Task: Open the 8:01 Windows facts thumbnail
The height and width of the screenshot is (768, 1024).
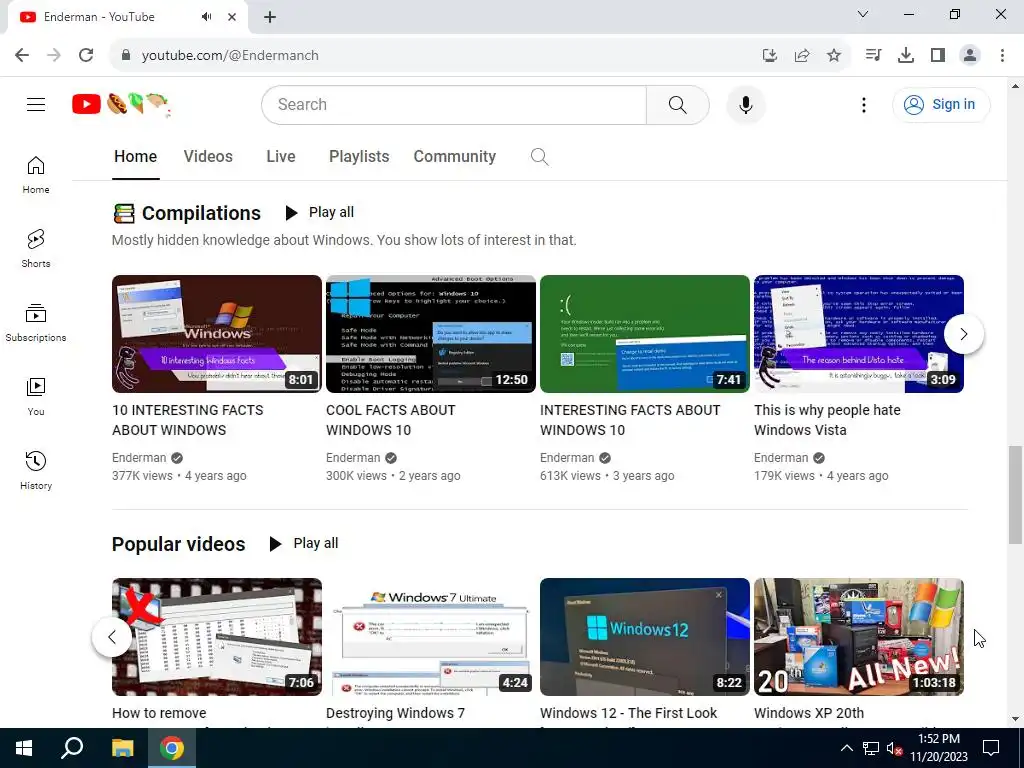Action: coord(217,334)
